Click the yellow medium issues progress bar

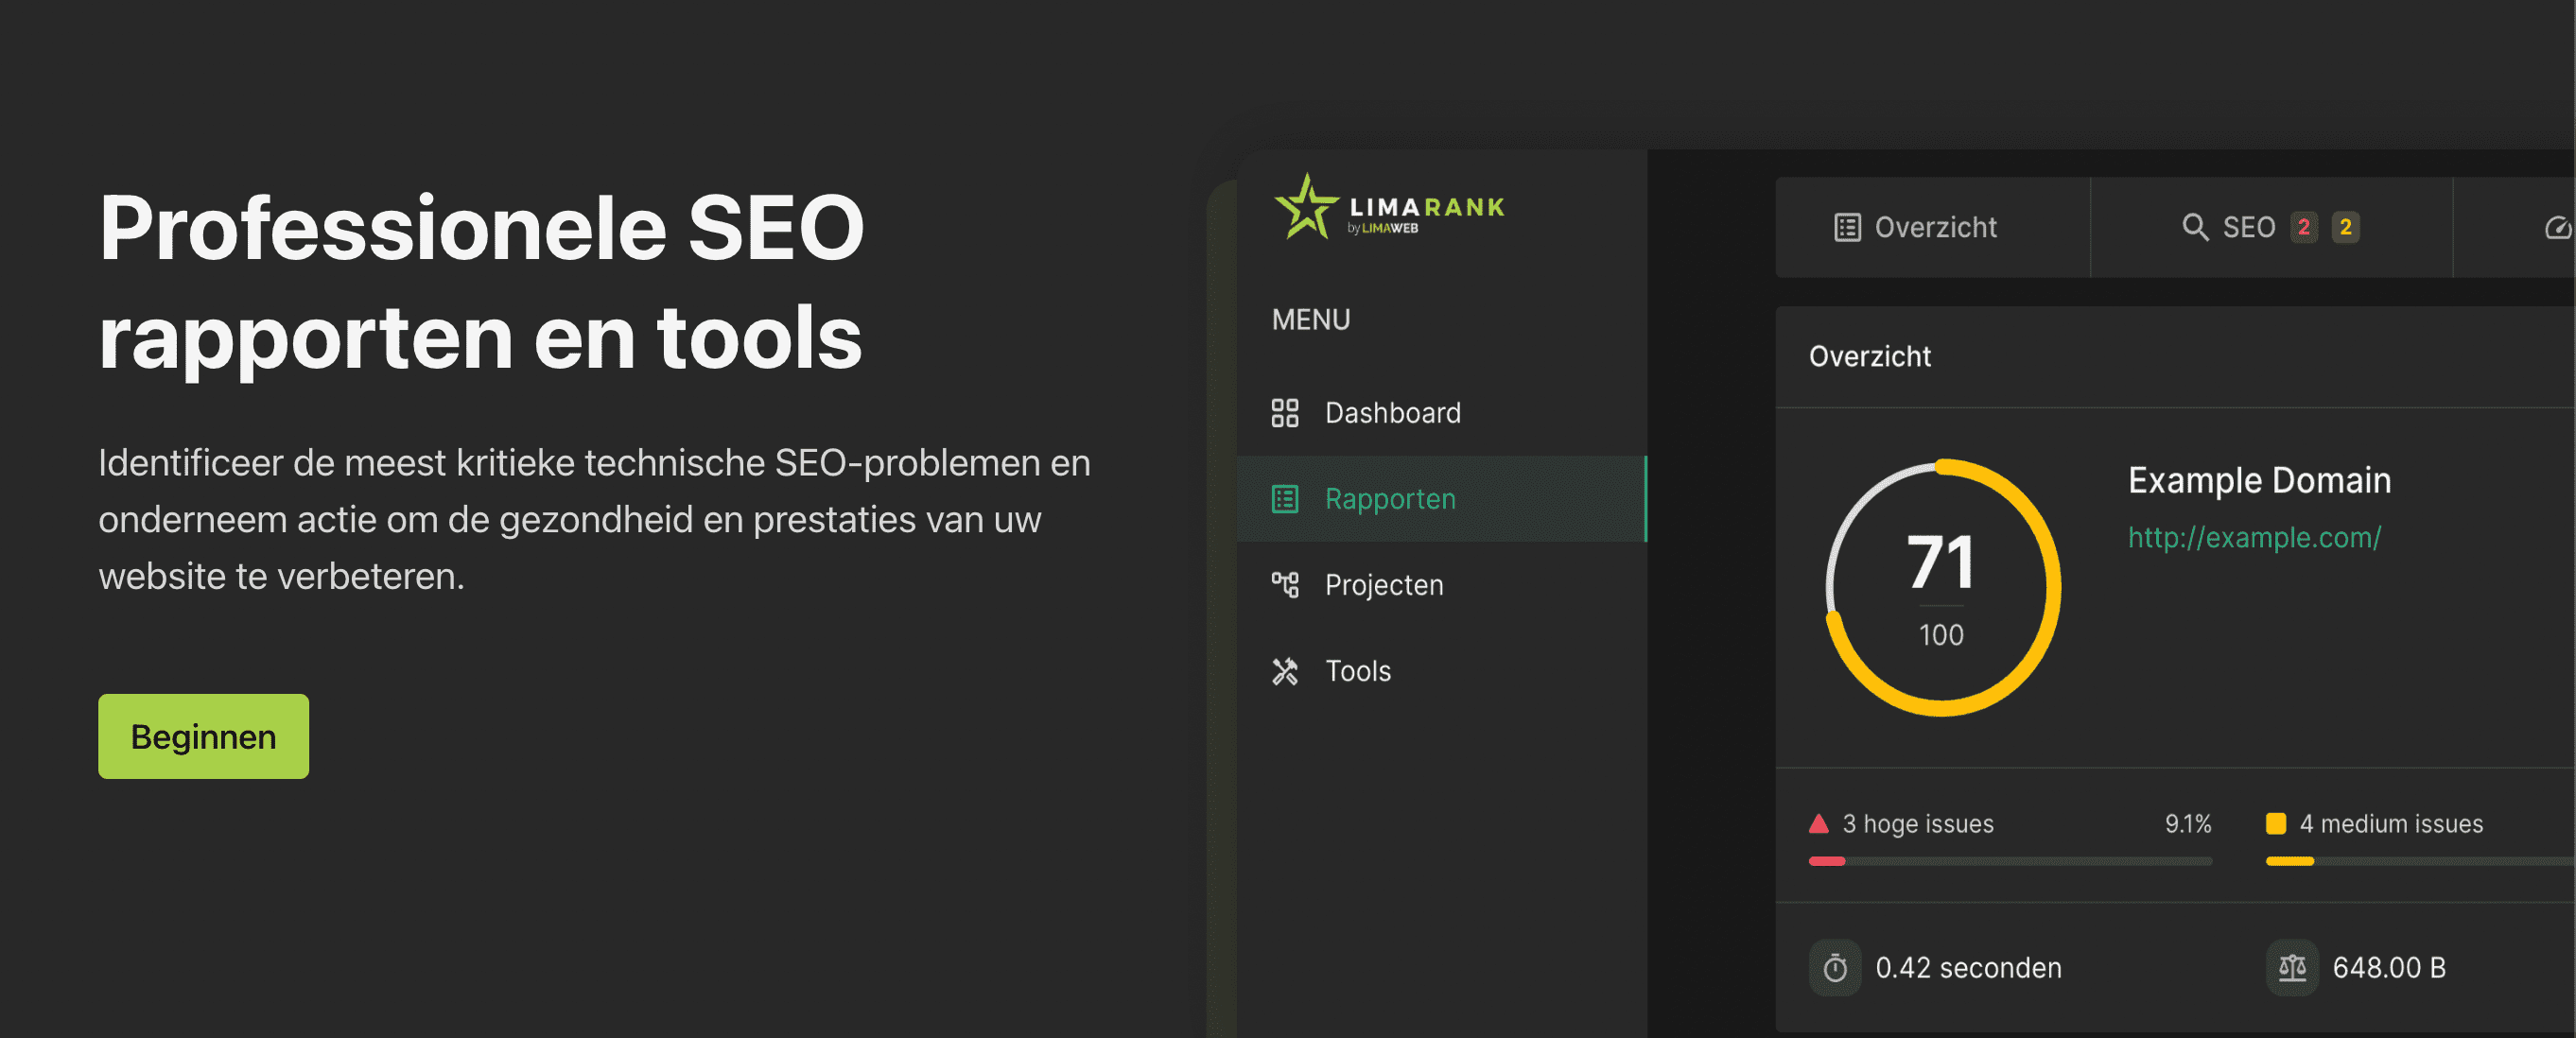click(2420, 861)
